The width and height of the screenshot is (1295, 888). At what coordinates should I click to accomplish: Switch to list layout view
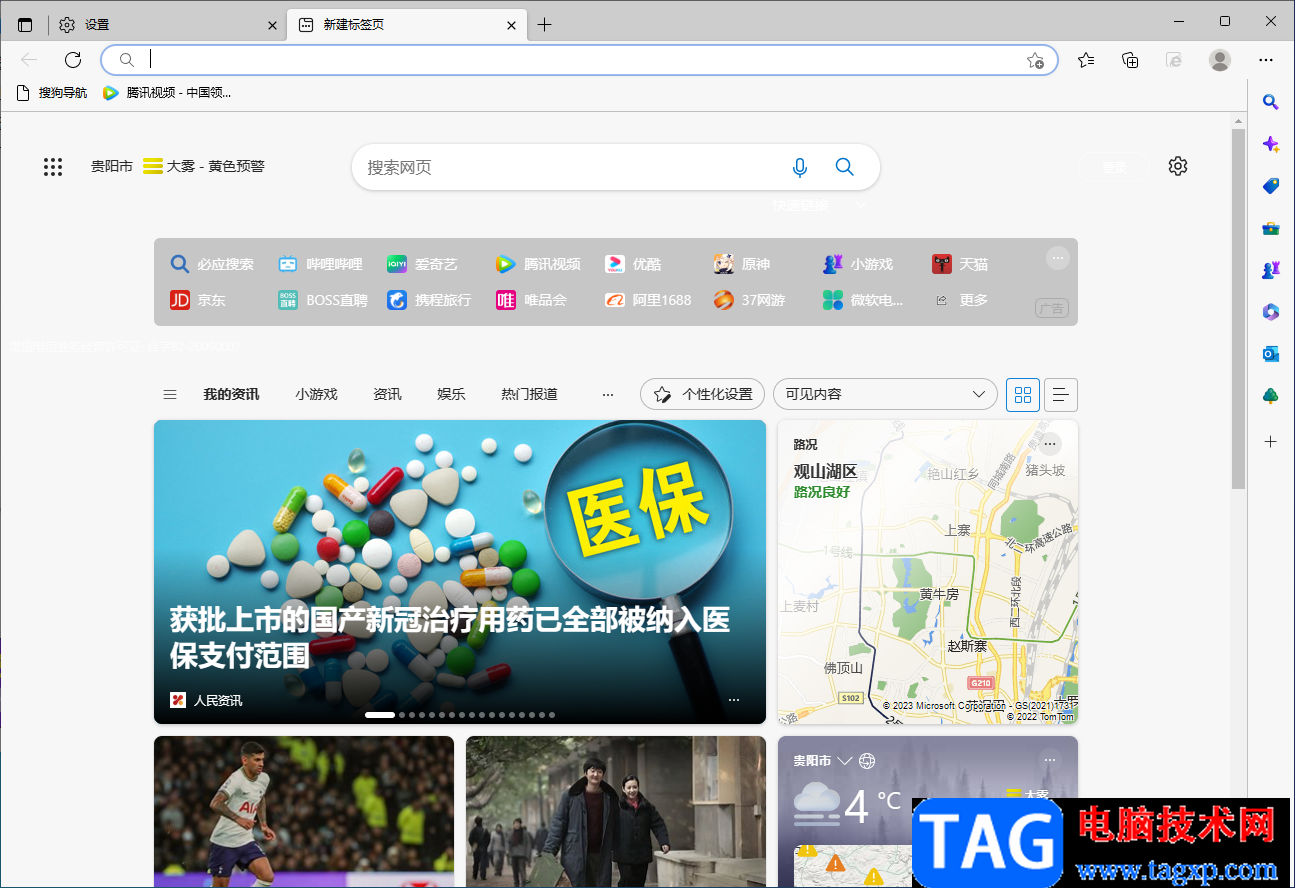click(x=1061, y=394)
